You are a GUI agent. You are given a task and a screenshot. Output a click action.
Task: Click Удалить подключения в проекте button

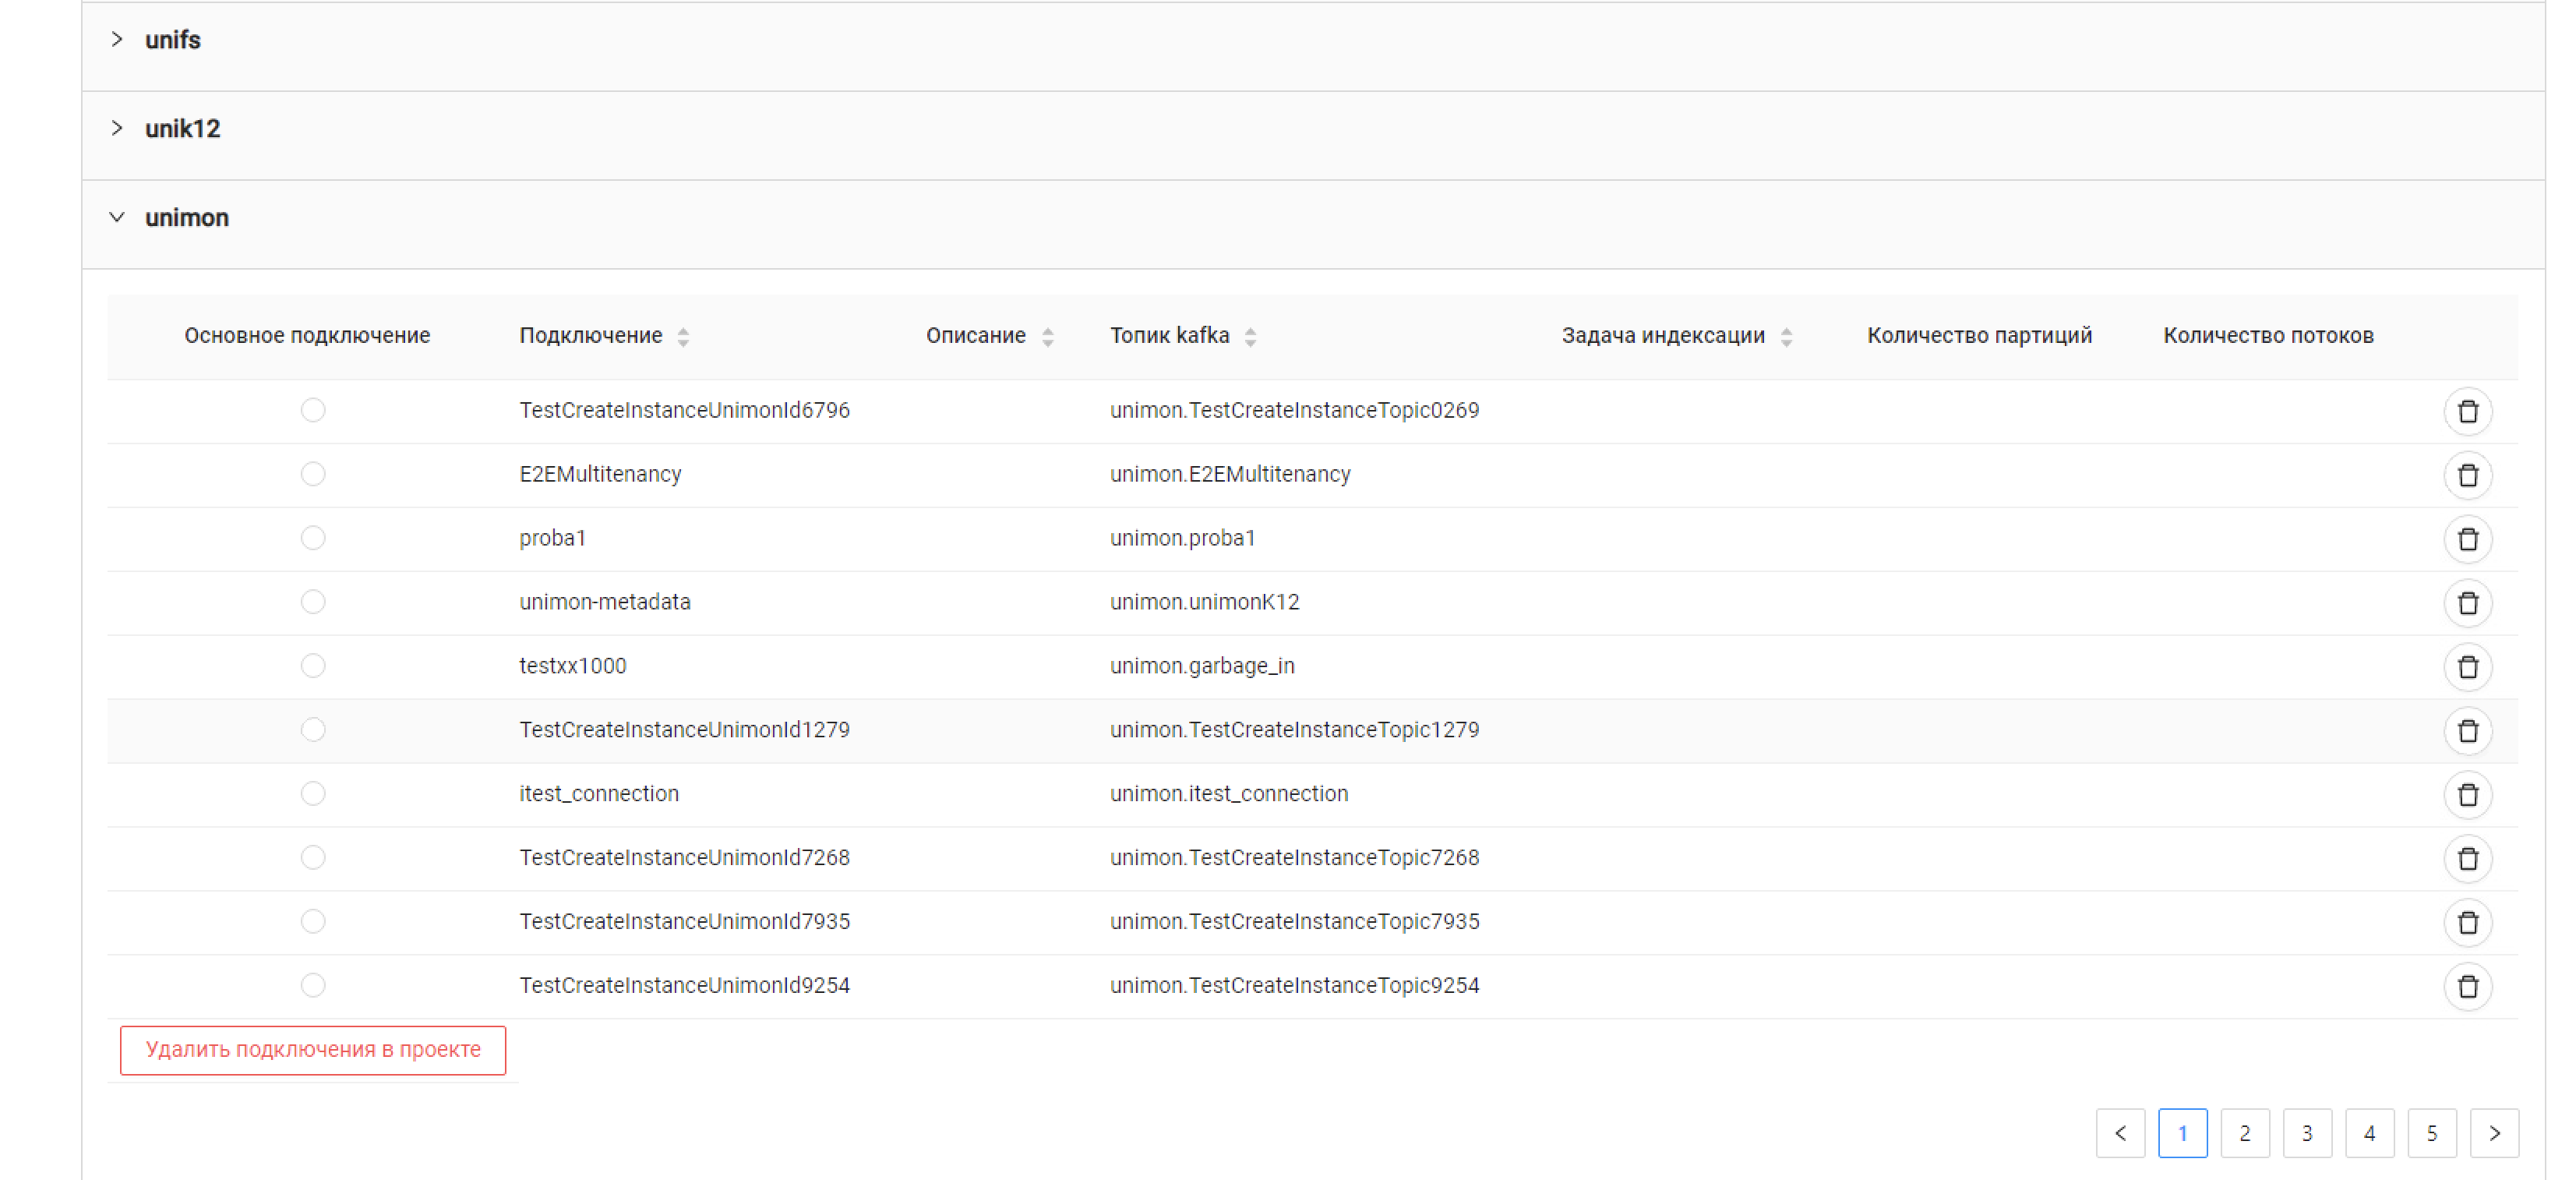[x=313, y=1050]
